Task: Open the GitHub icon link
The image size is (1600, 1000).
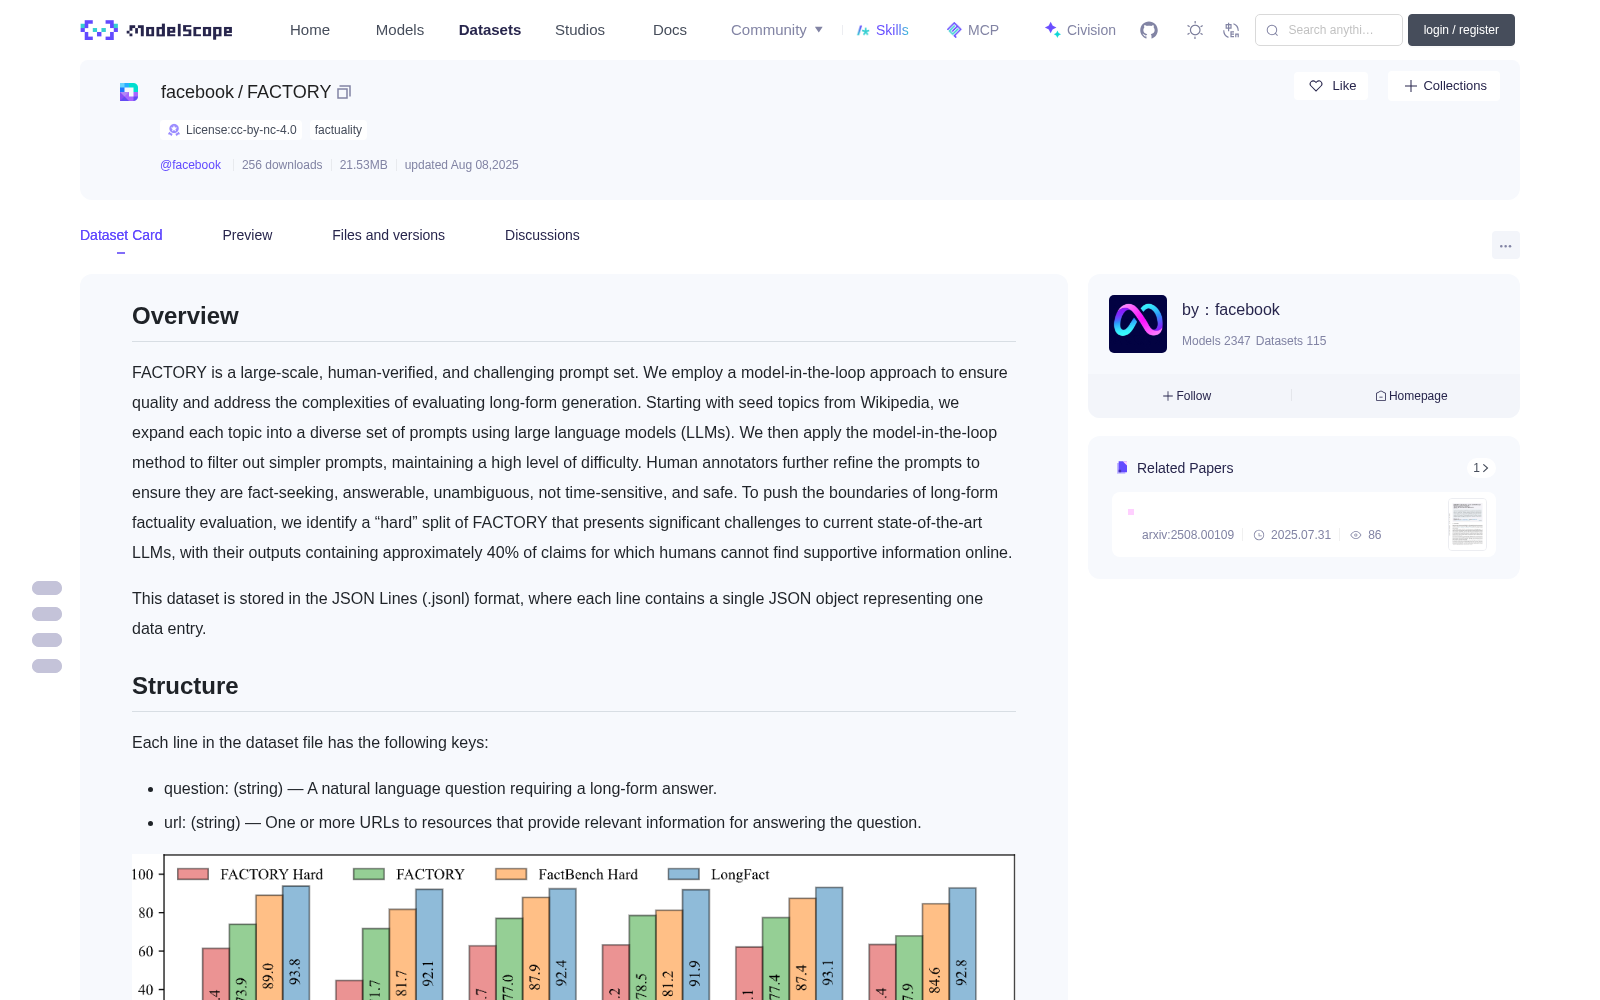Action: coord(1149,30)
